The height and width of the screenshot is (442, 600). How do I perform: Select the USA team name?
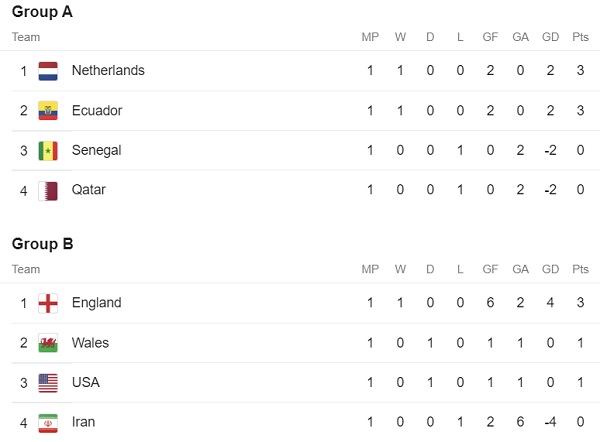pyautogui.click(x=86, y=382)
